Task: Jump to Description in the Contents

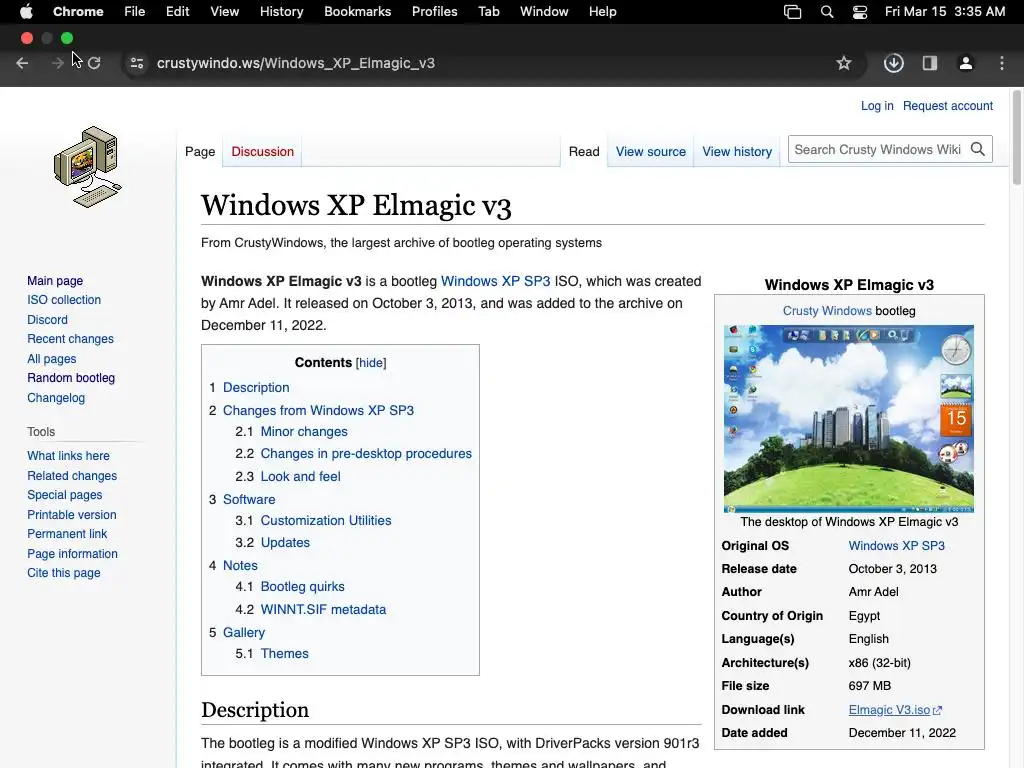Action: (256, 388)
